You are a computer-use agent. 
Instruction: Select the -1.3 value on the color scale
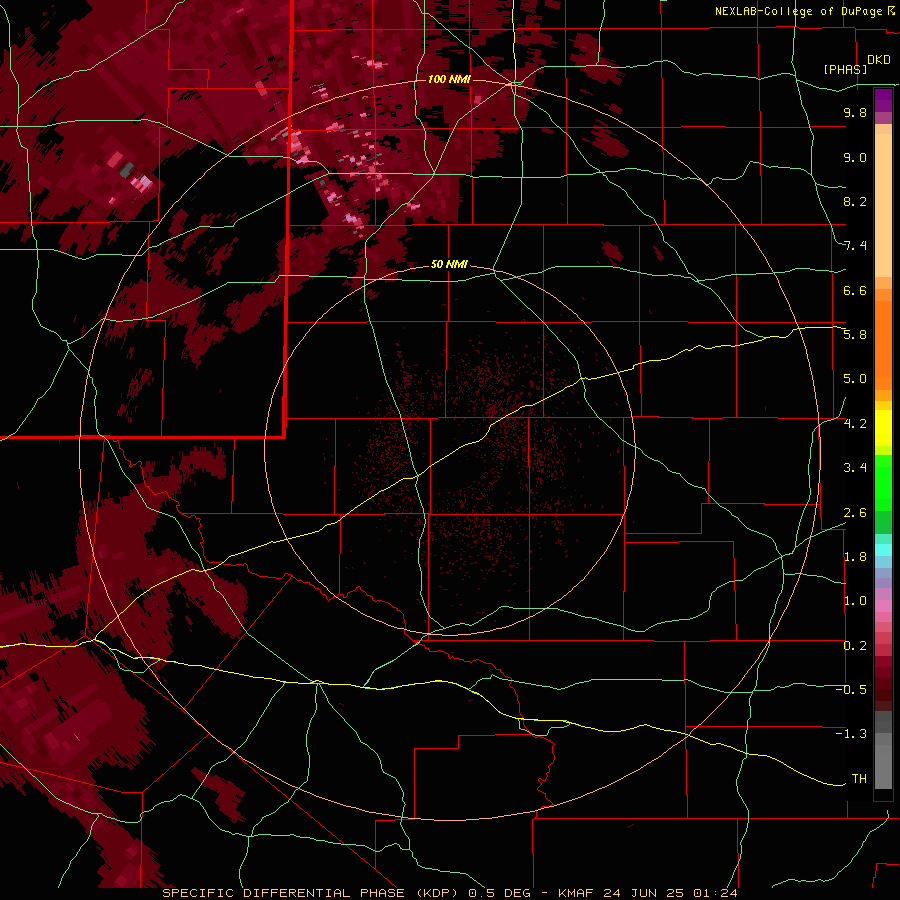pyautogui.click(x=851, y=734)
